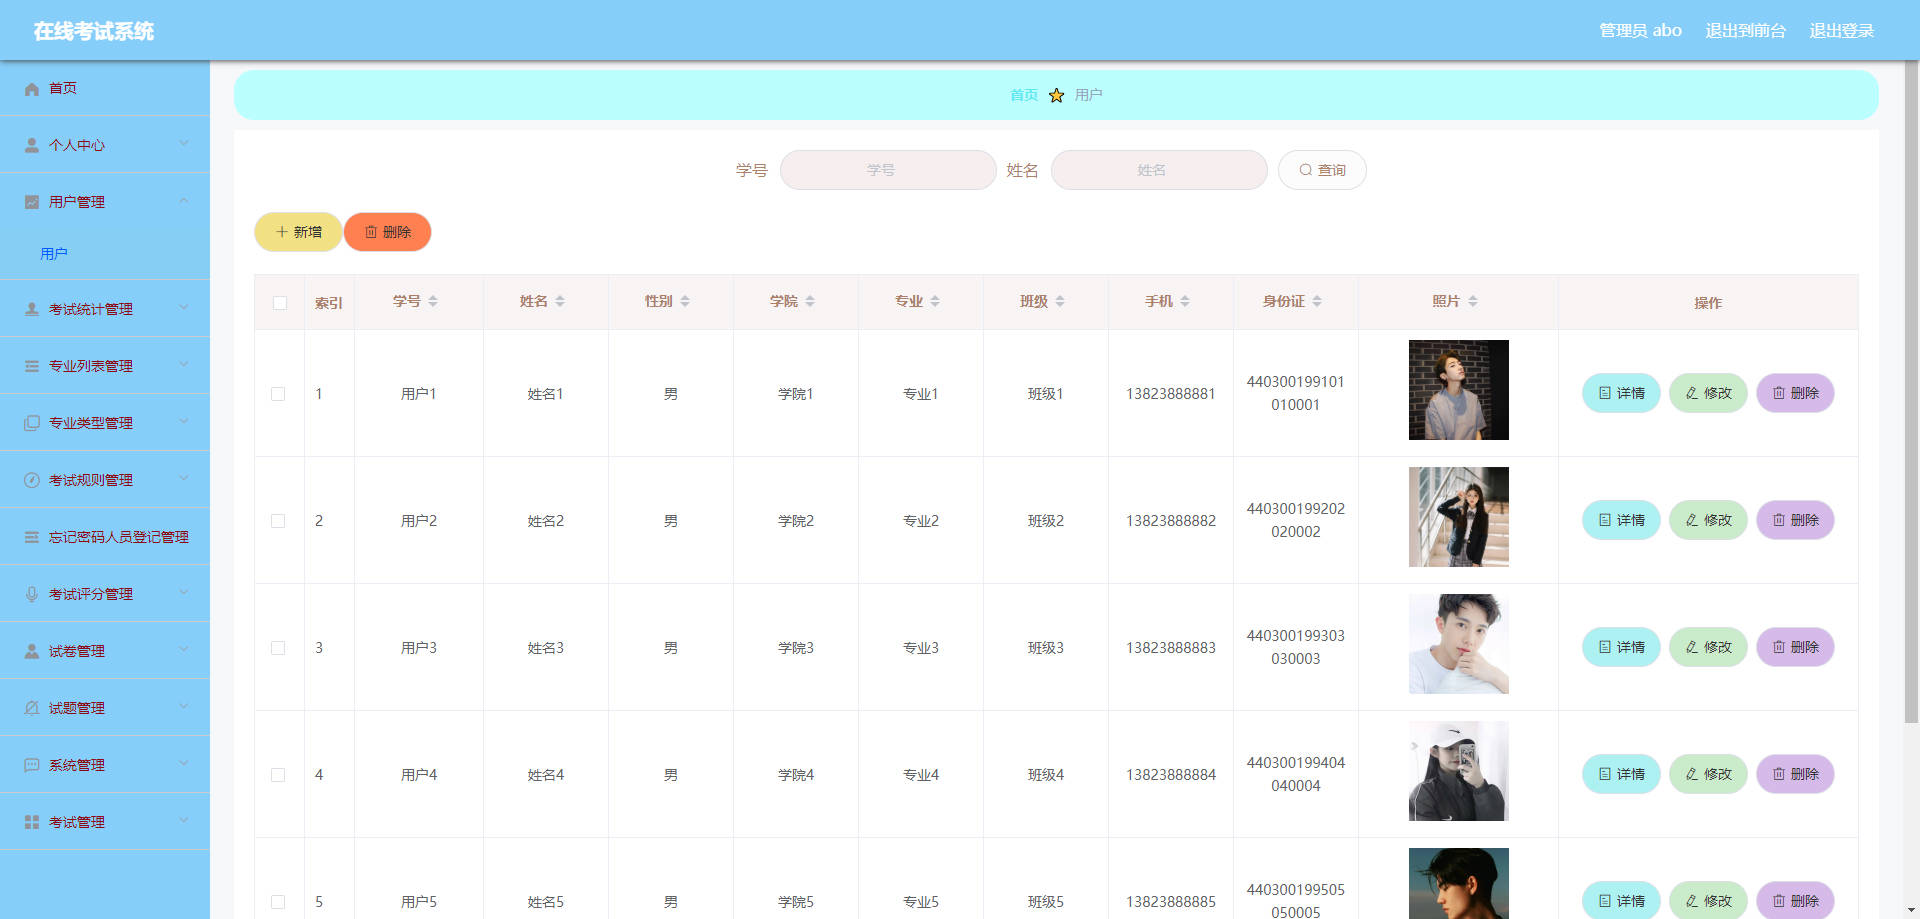Open the photo thumbnail of 用户3
The width and height of the screenshot is (1920, 919).
click(1458, 644)
